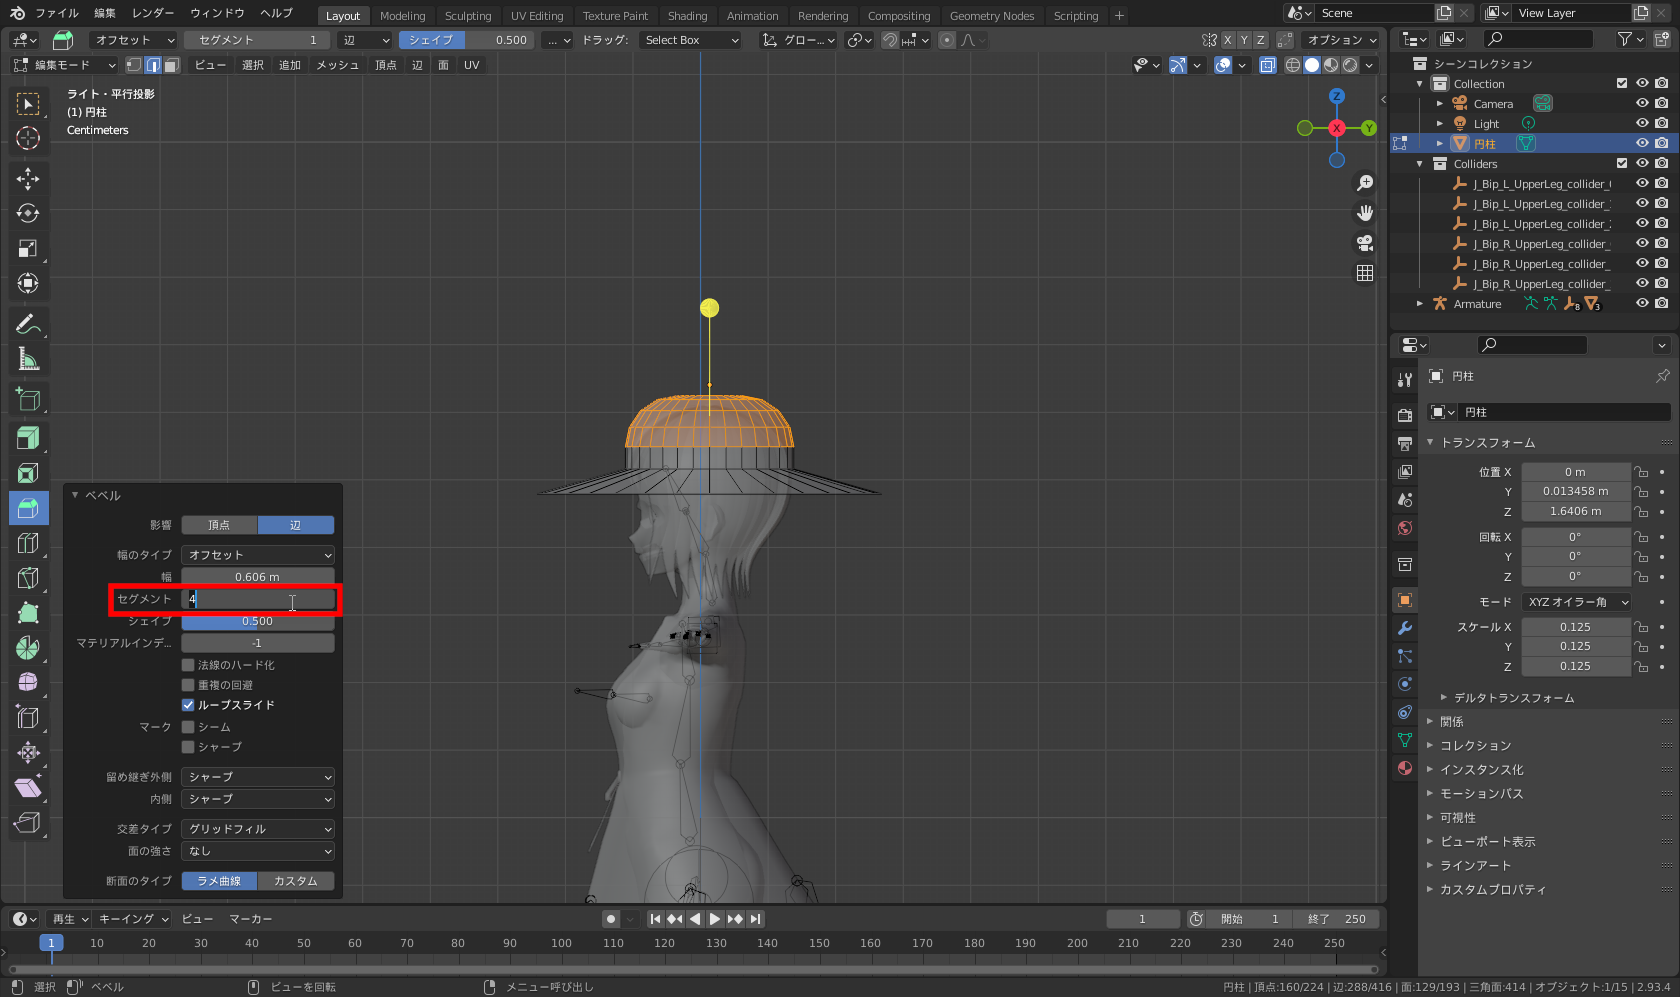Expand the Armature tree item
The height and width of the screenshot is (997, 1680).
click(1420, 304)
